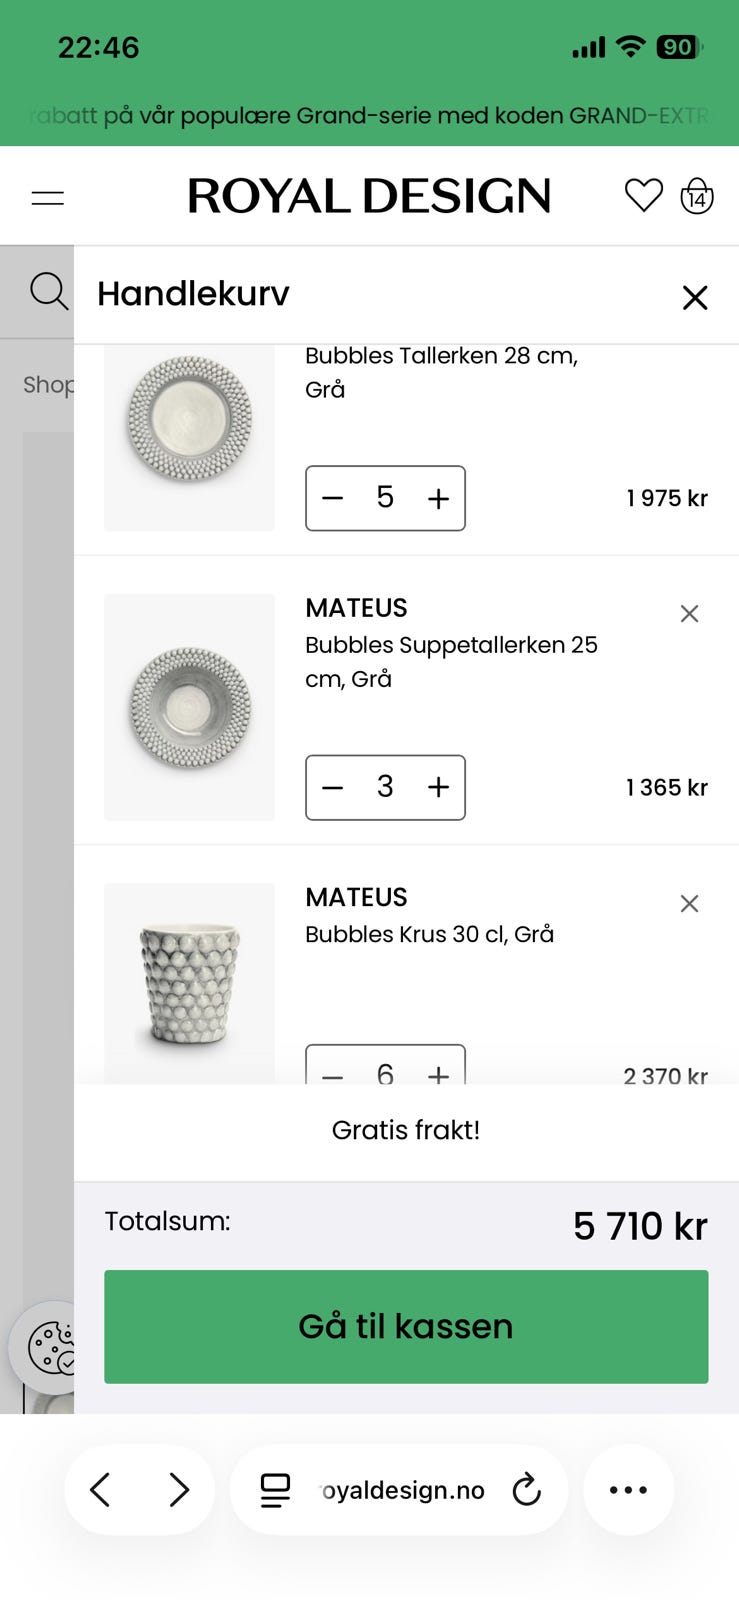The height and width of the screenshot is (1600, 739).
Task: Open cookie settings icon
Action: point(50,1348)
